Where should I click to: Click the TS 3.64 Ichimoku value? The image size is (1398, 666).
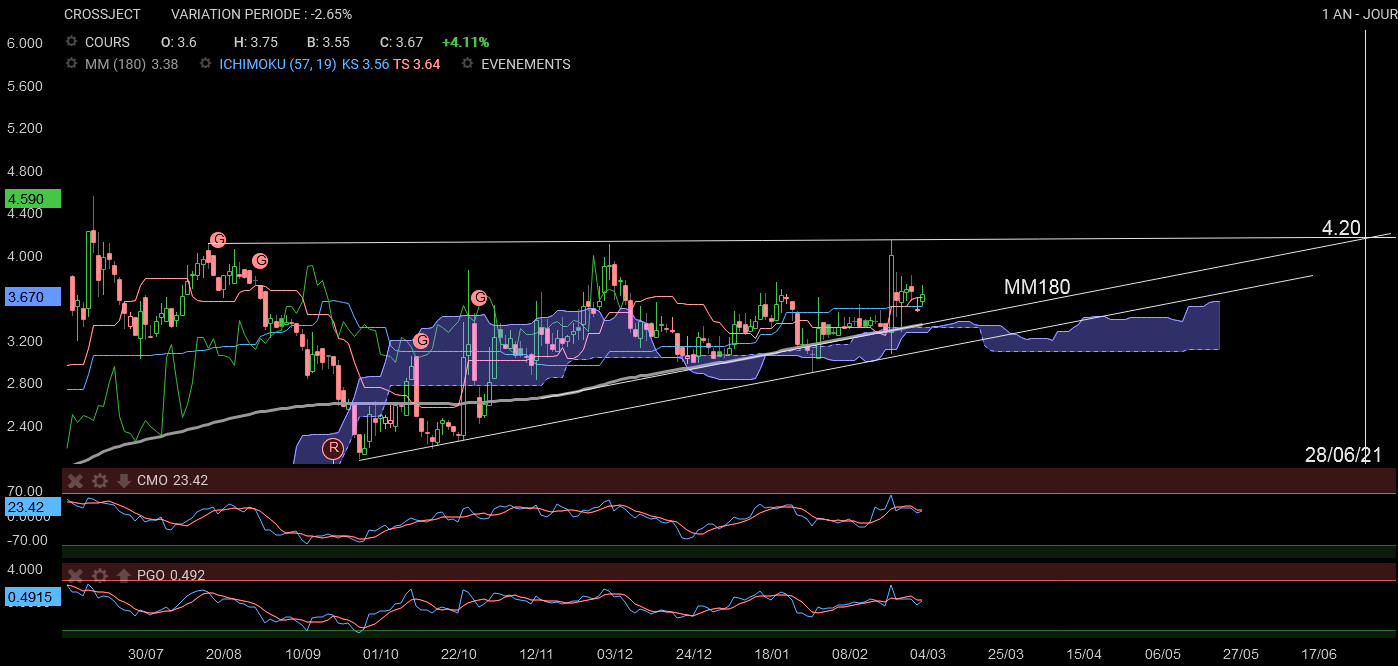pos(416,64)
